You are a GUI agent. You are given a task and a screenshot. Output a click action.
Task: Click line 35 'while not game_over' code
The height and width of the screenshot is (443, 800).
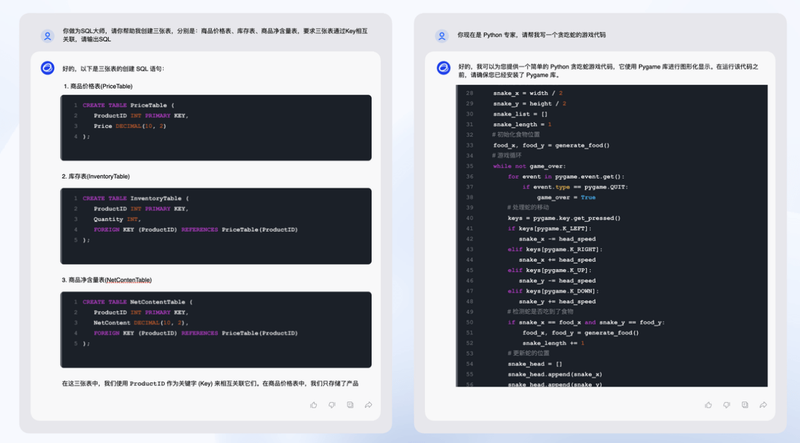[529, 166]
